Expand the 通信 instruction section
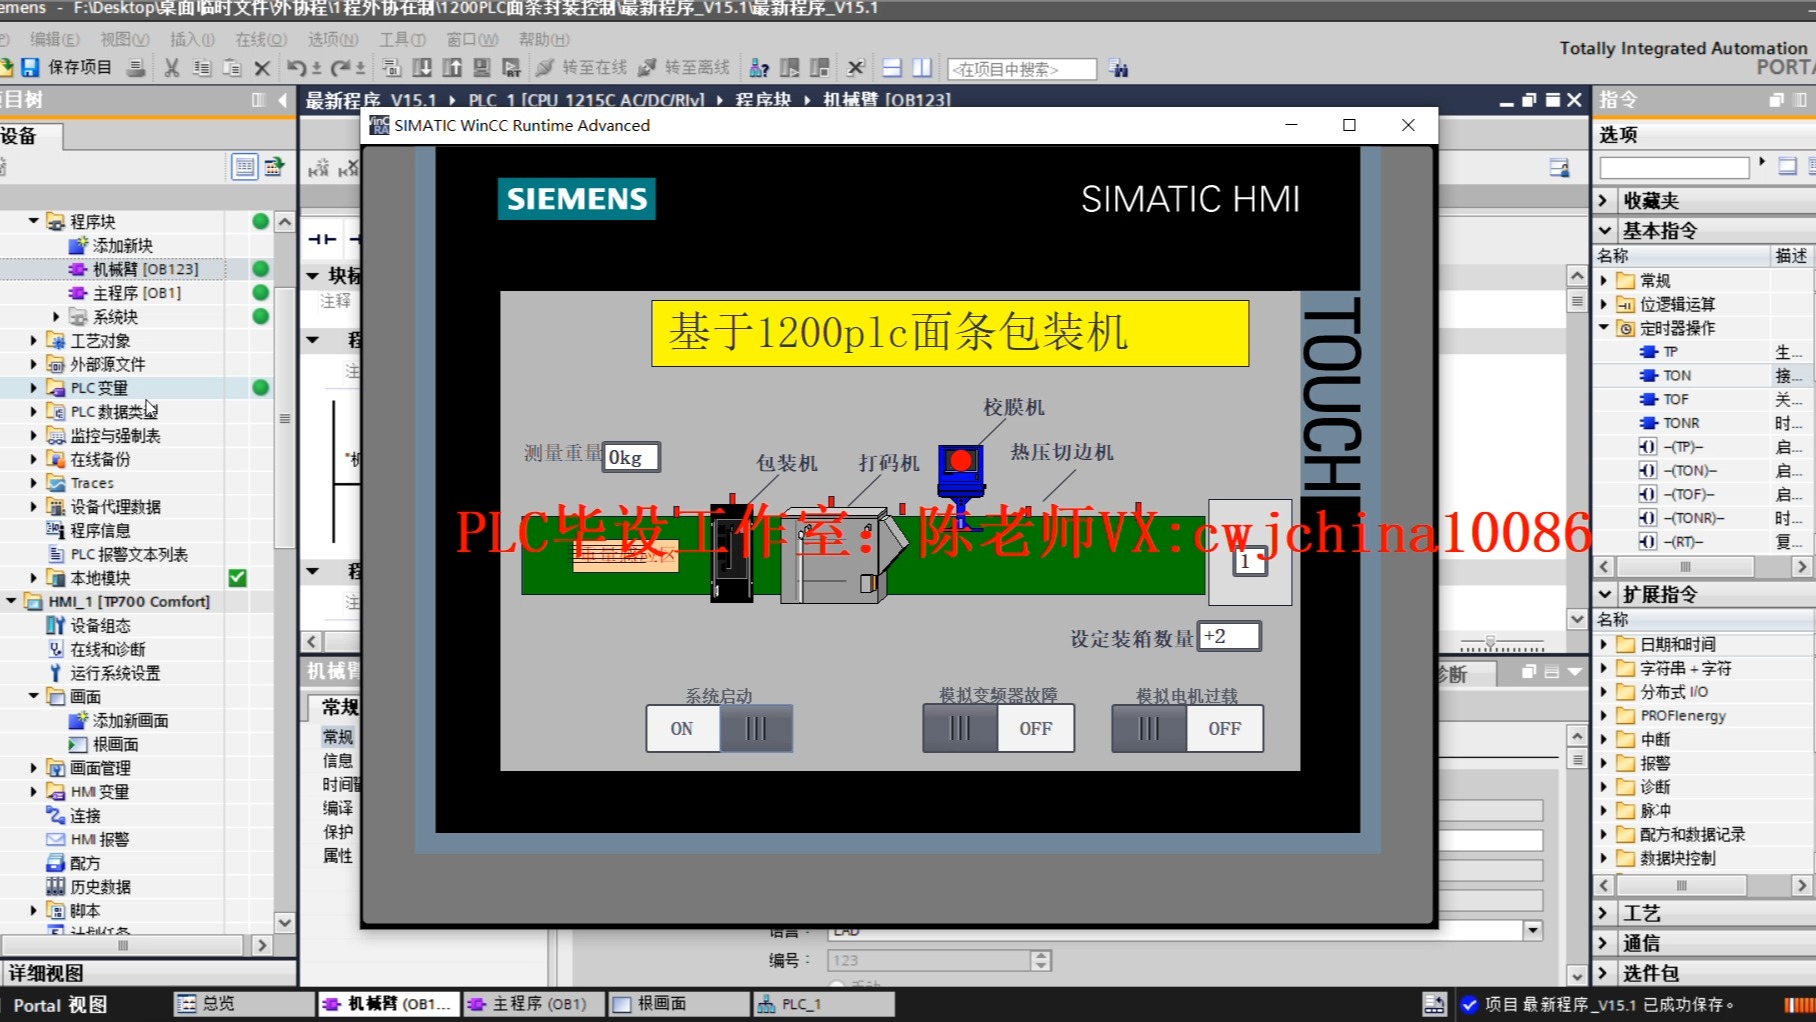Viewport: 1816px width, 1022px height. tap(1604, 943)
